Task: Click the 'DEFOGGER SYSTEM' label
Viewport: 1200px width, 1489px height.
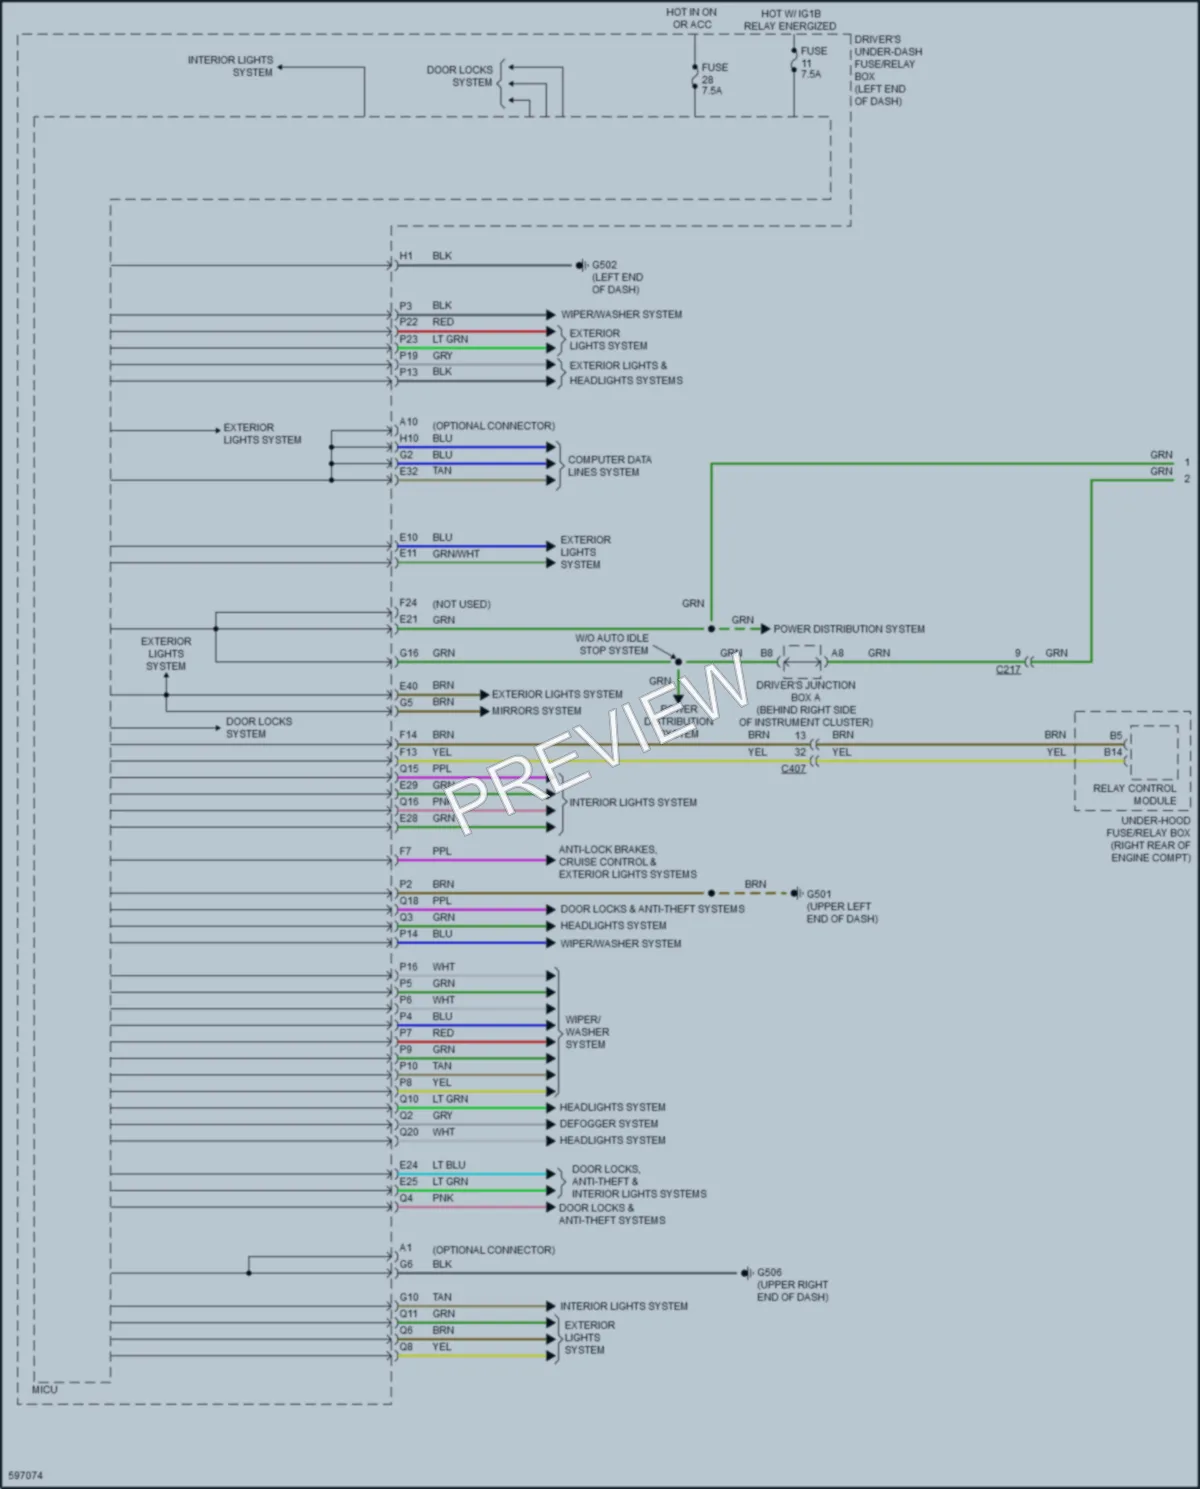Action: tap(609, 1124)
